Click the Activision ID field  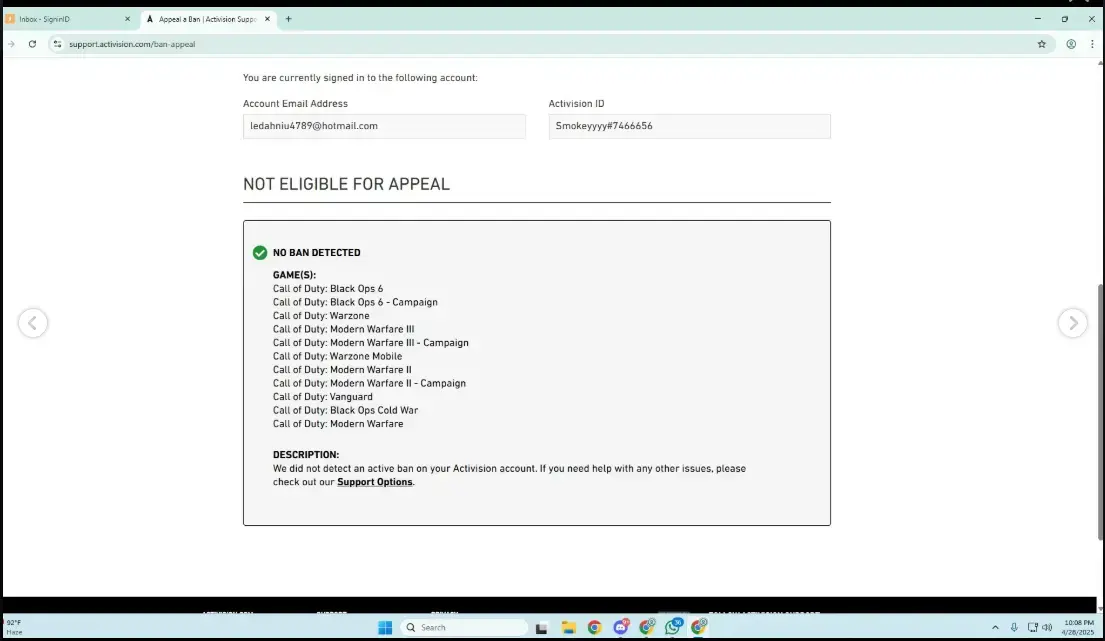click(x=689, y=126)
